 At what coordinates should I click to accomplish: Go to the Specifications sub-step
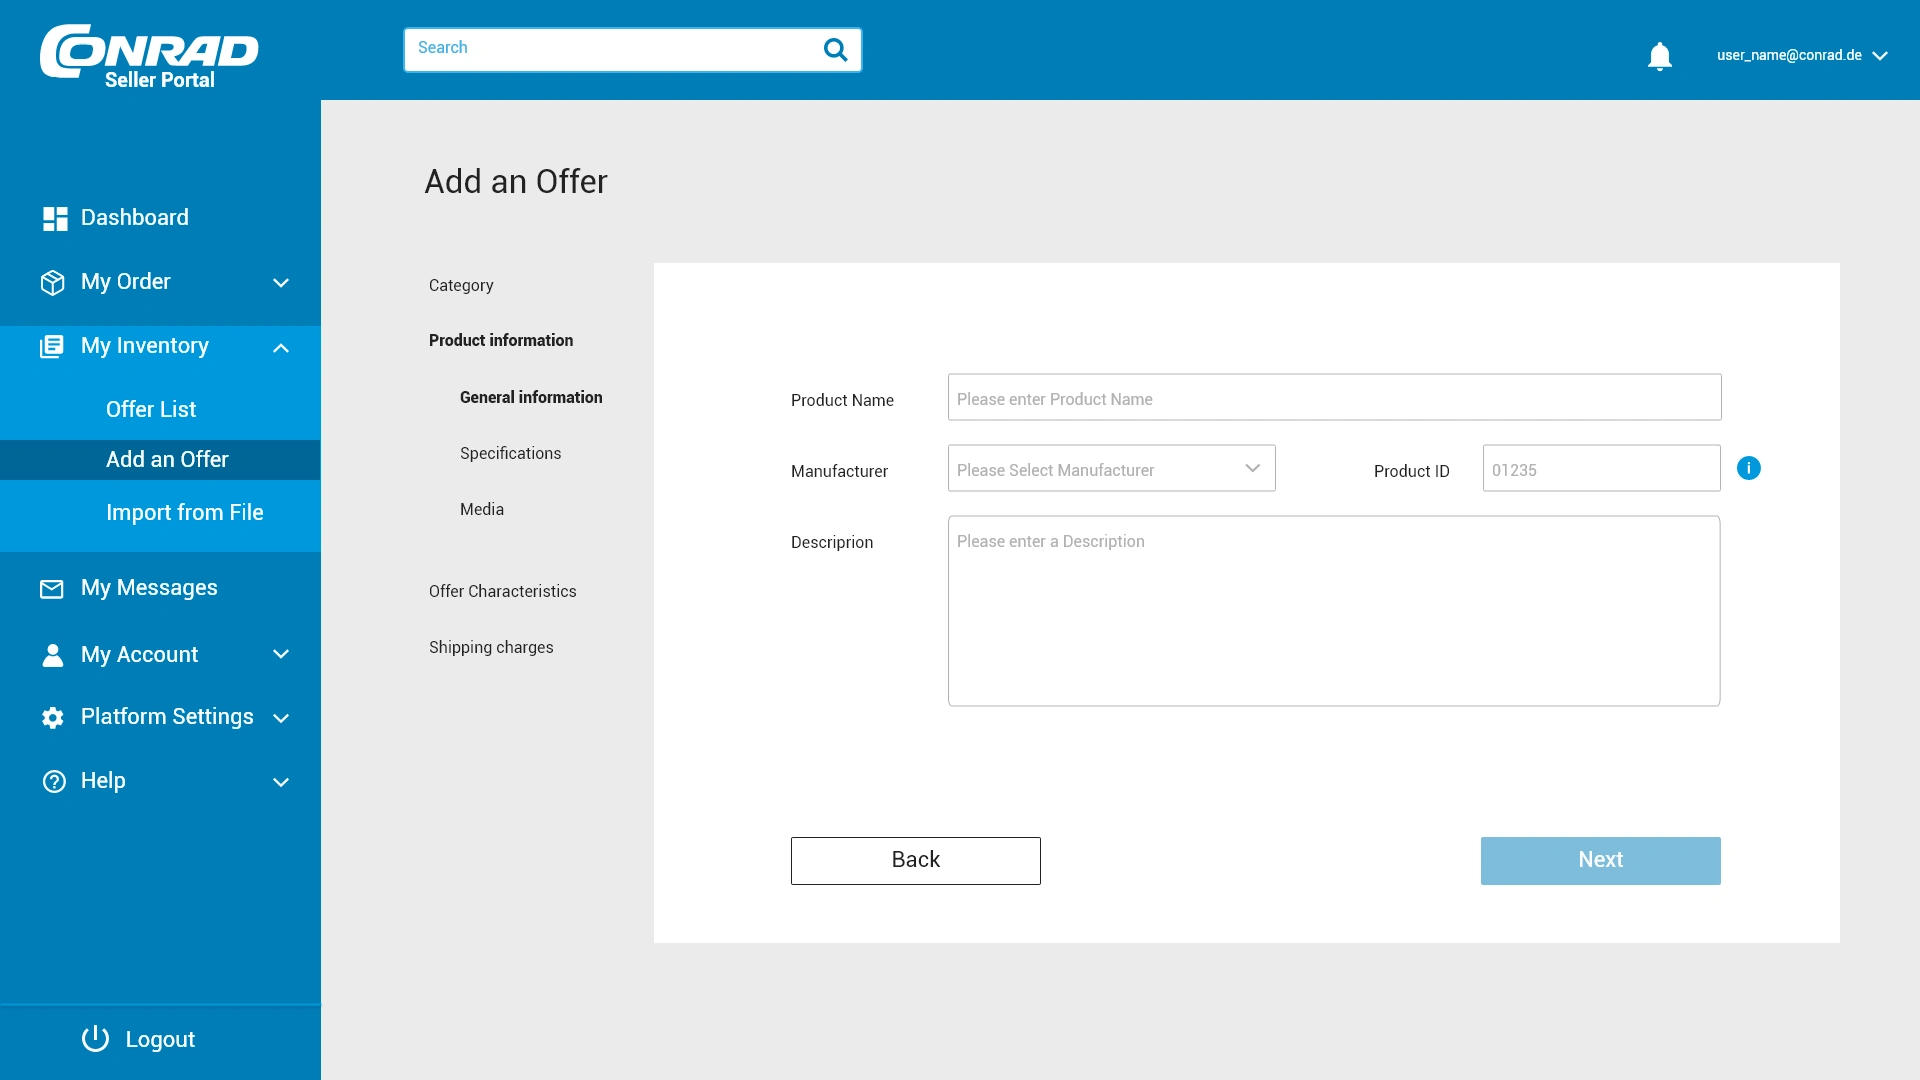(x=510, y=454)
